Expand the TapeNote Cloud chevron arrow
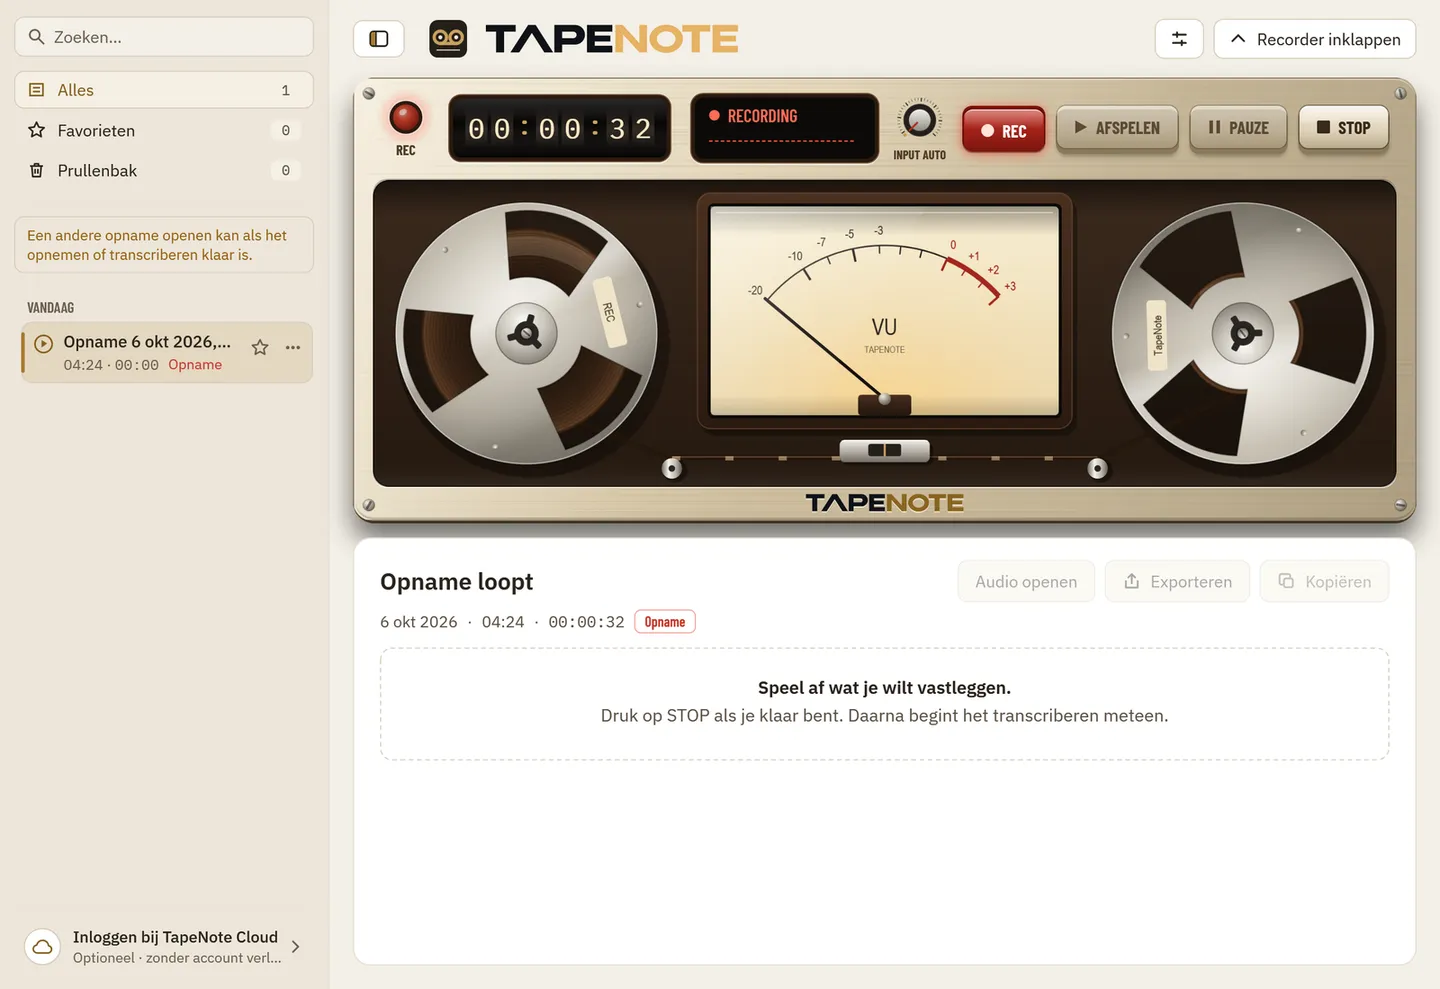Viewport: 1440px width, 989px height. pyautogui.click(x=295, y=946)
